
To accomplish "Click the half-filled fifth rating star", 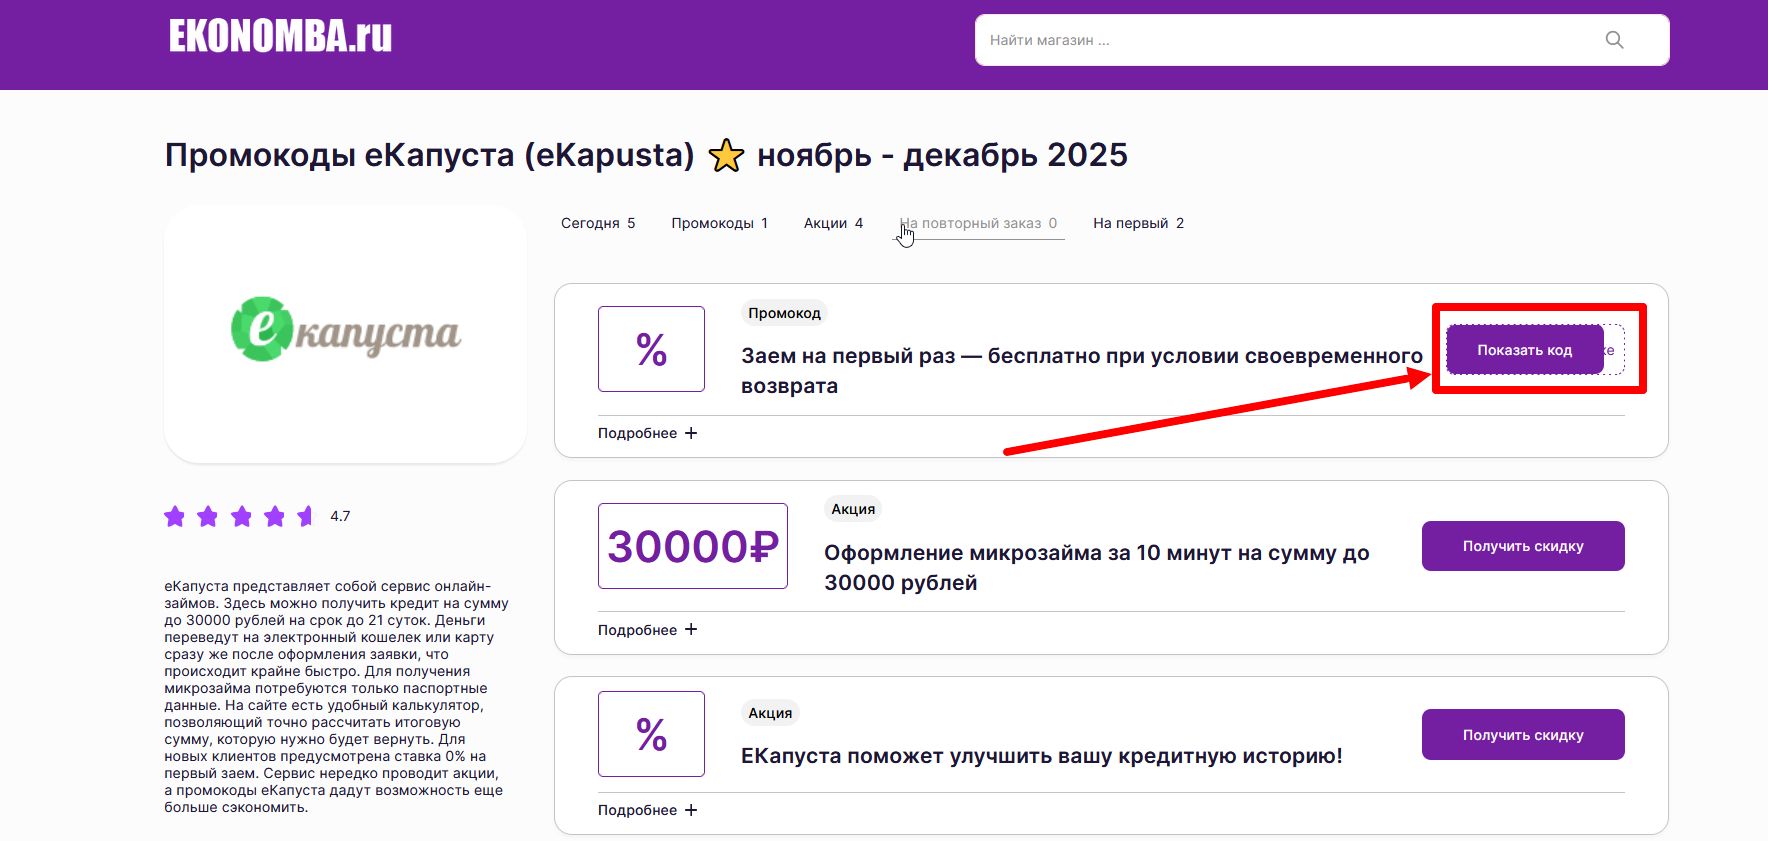I will (306, 516).
